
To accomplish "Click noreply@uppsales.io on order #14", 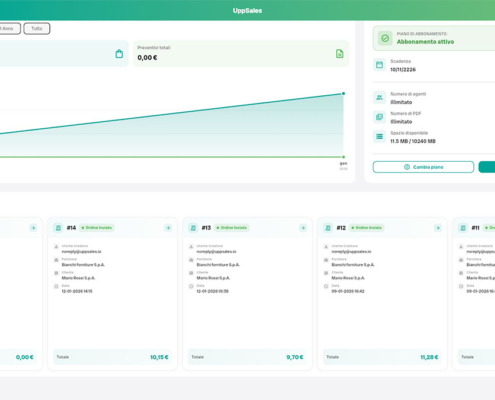I will (81, 252).
